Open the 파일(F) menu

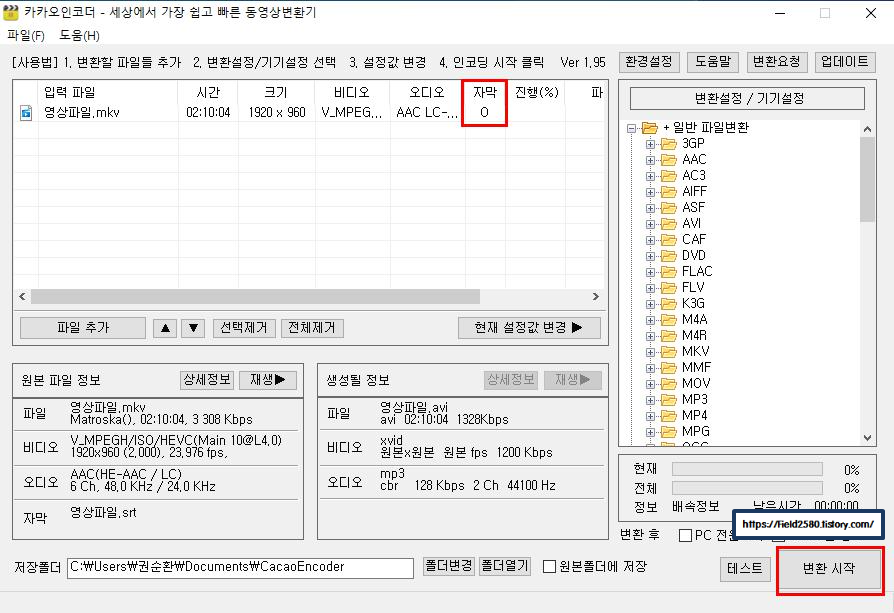tap(26, 35)
